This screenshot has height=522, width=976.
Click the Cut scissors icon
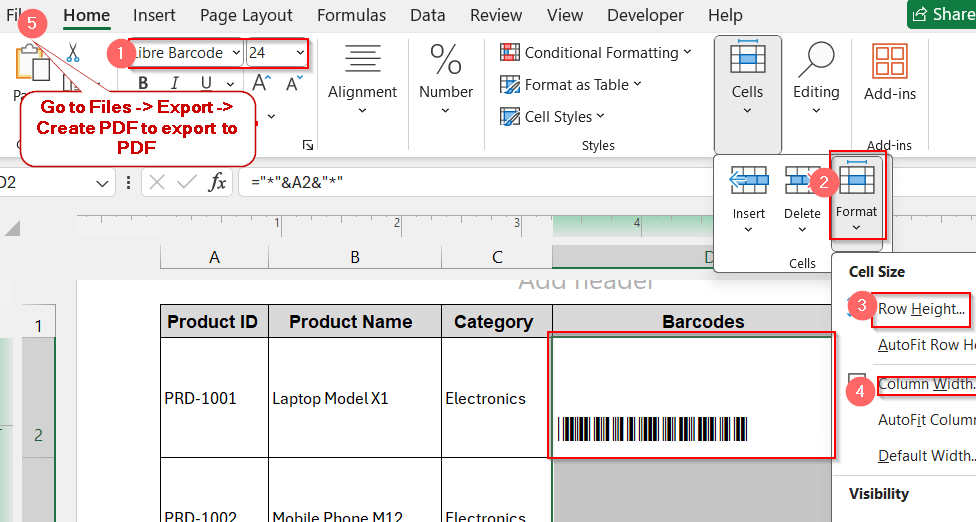tap(73, 53)
